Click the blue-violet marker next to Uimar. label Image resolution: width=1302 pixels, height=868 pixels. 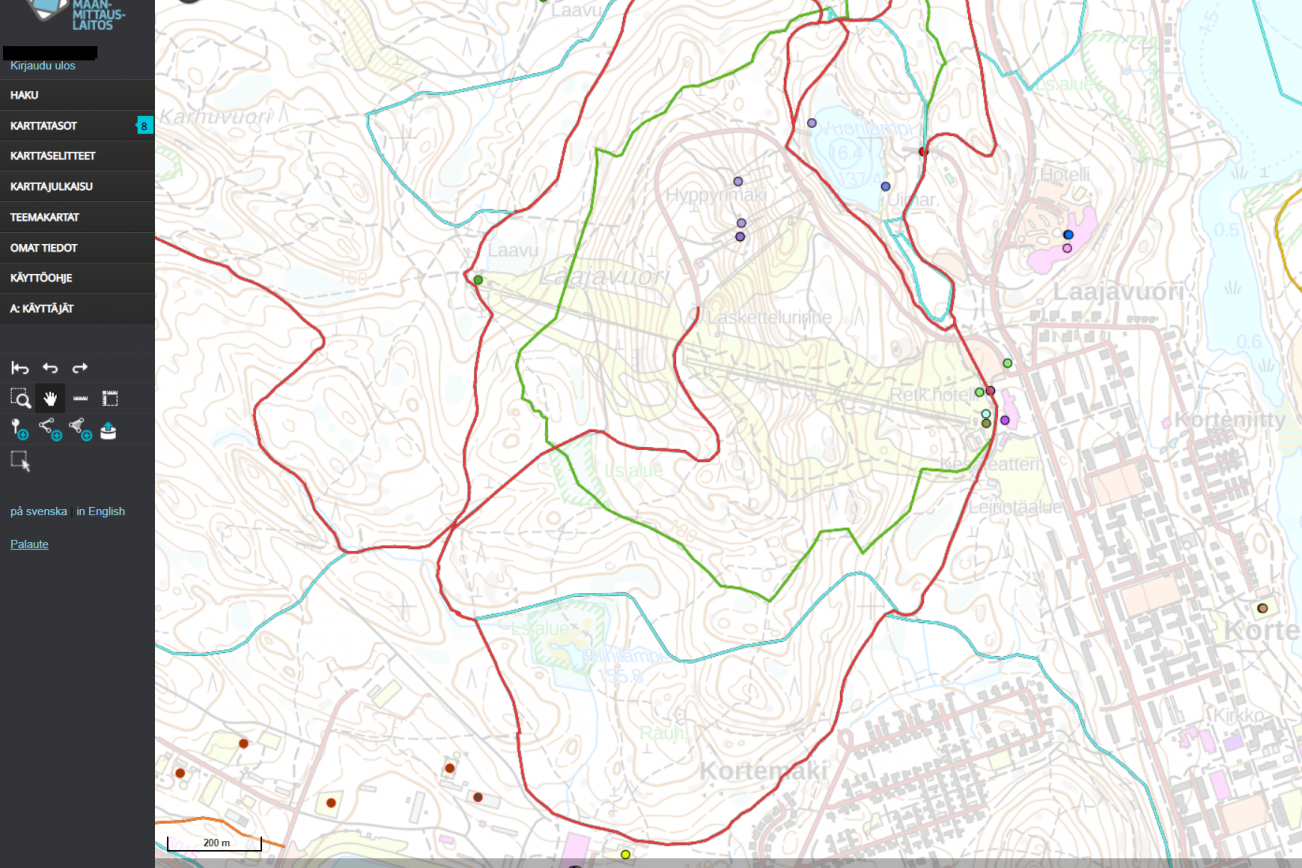[x=885, y=187]
